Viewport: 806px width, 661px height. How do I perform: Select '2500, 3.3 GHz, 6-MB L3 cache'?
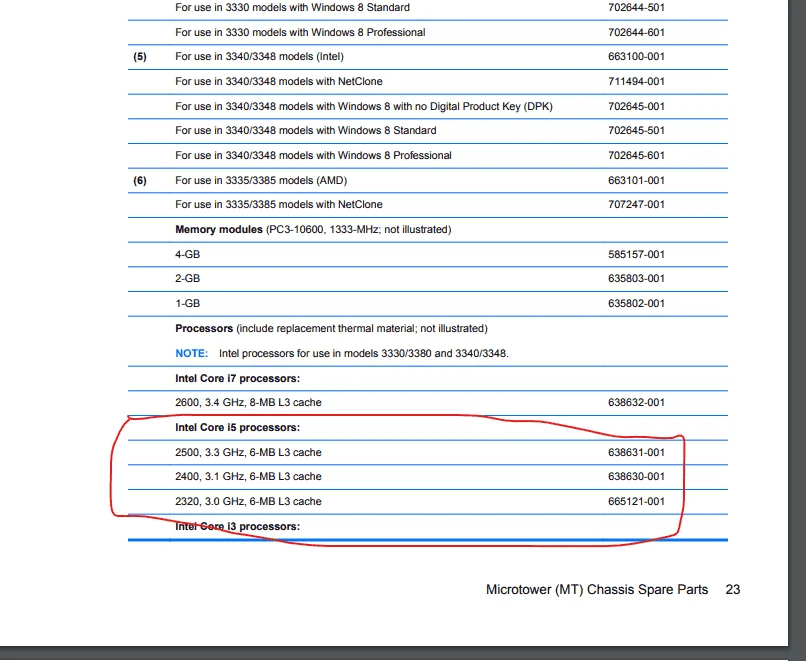(x=248, y=452)
